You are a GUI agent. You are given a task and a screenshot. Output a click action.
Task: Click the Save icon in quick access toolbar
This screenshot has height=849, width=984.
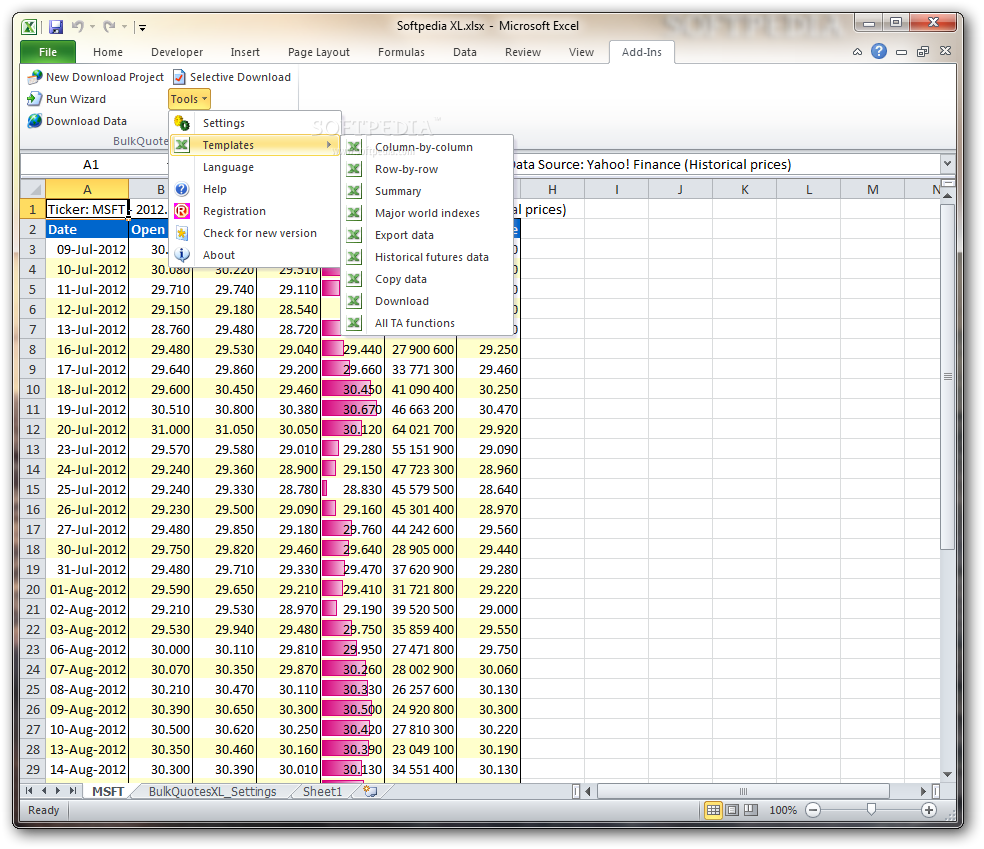click(x=56, y=27)
